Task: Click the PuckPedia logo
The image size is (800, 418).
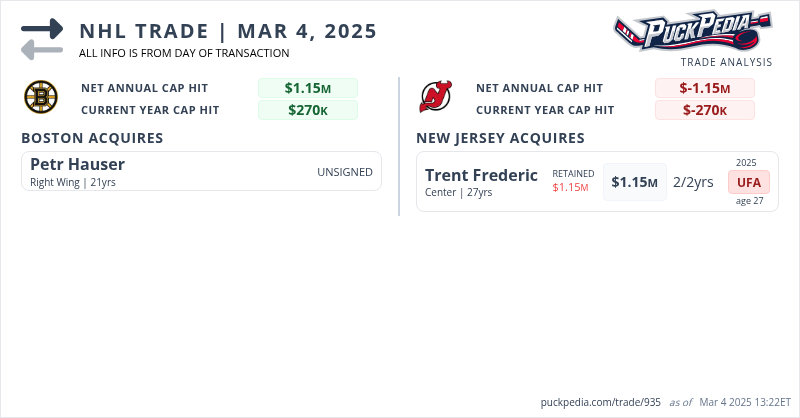Action: [693, 31]
